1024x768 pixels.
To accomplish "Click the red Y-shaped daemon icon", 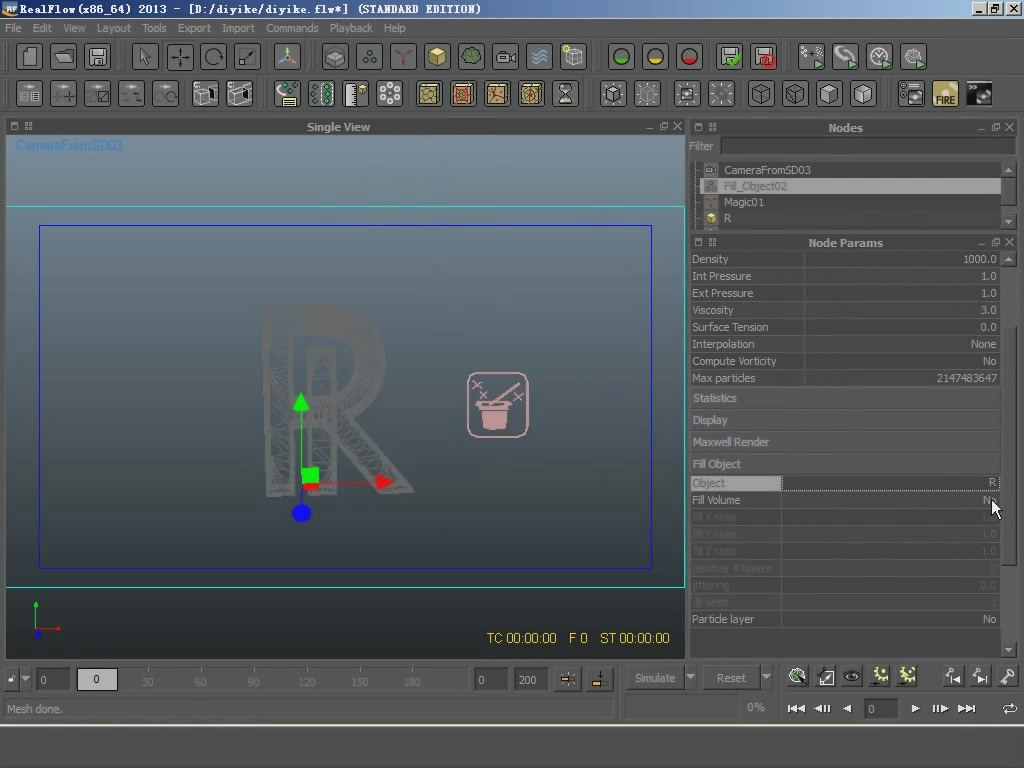I will (x=403, y=57).
